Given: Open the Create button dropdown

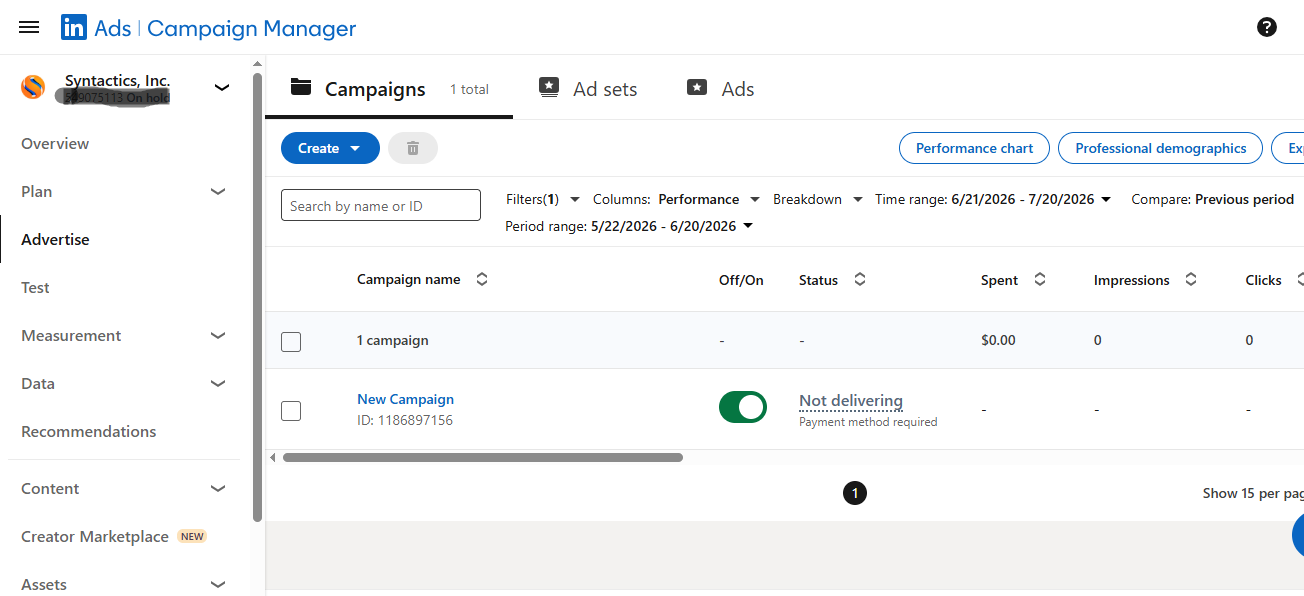Looking at the screenshot, I should point(330,148).
